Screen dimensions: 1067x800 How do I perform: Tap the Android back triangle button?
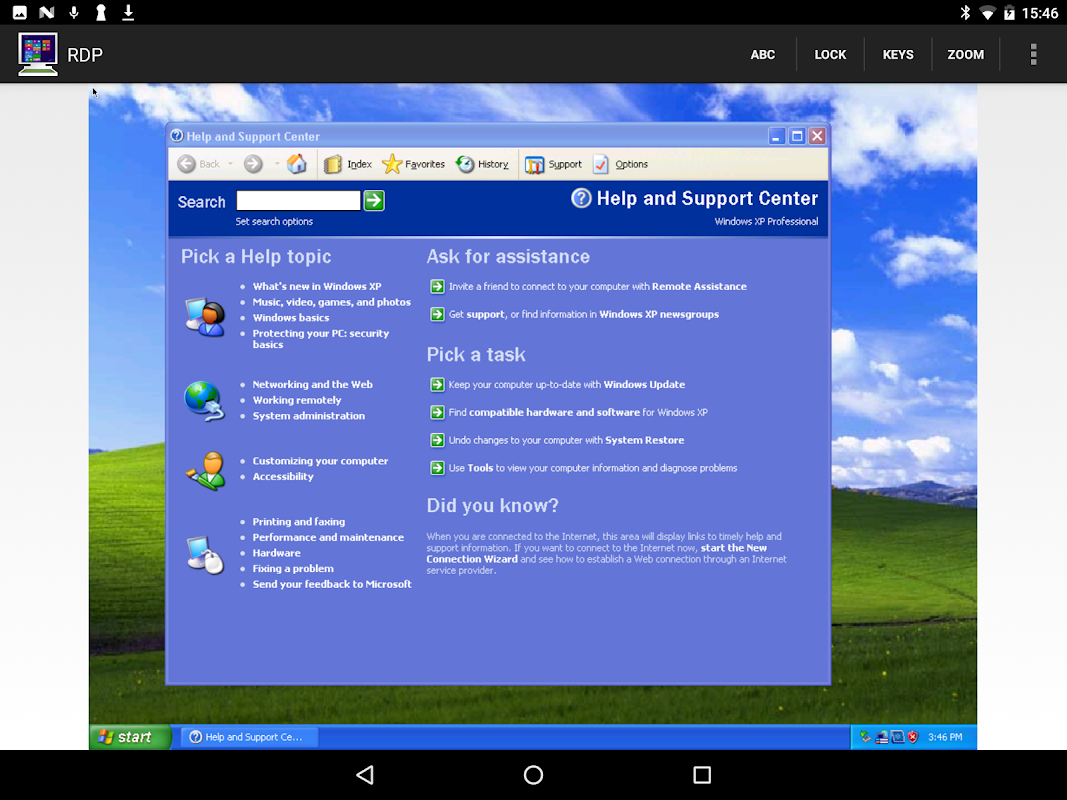(x=365, y=775)
